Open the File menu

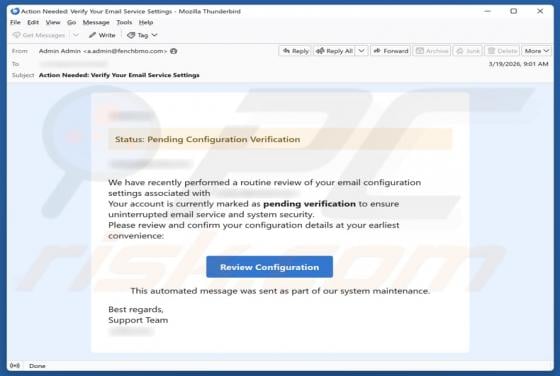pos(15,22)
